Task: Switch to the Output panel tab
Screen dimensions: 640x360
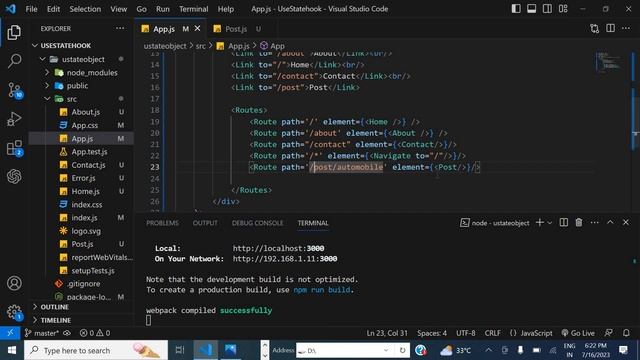Action: click(205, 223)
